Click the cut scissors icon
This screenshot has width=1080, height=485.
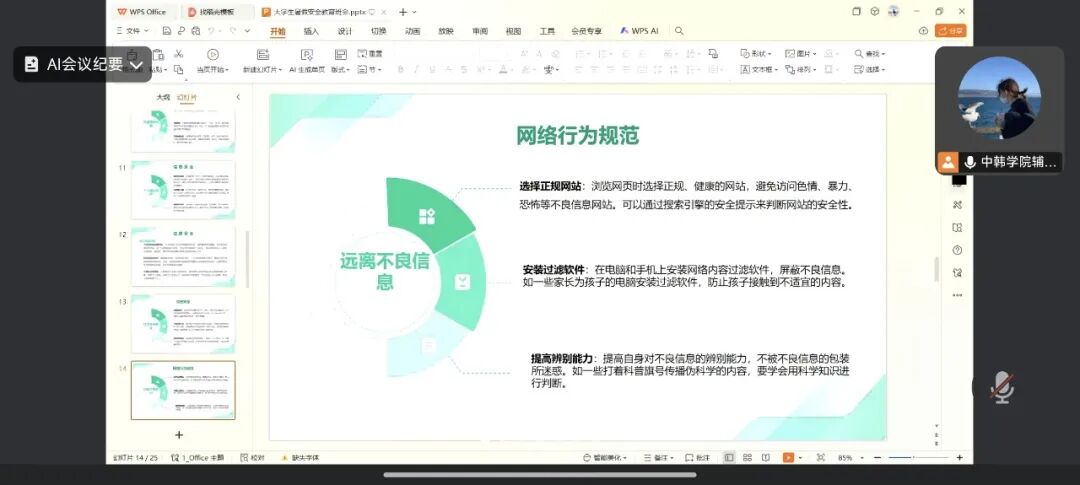coord(179,54)
